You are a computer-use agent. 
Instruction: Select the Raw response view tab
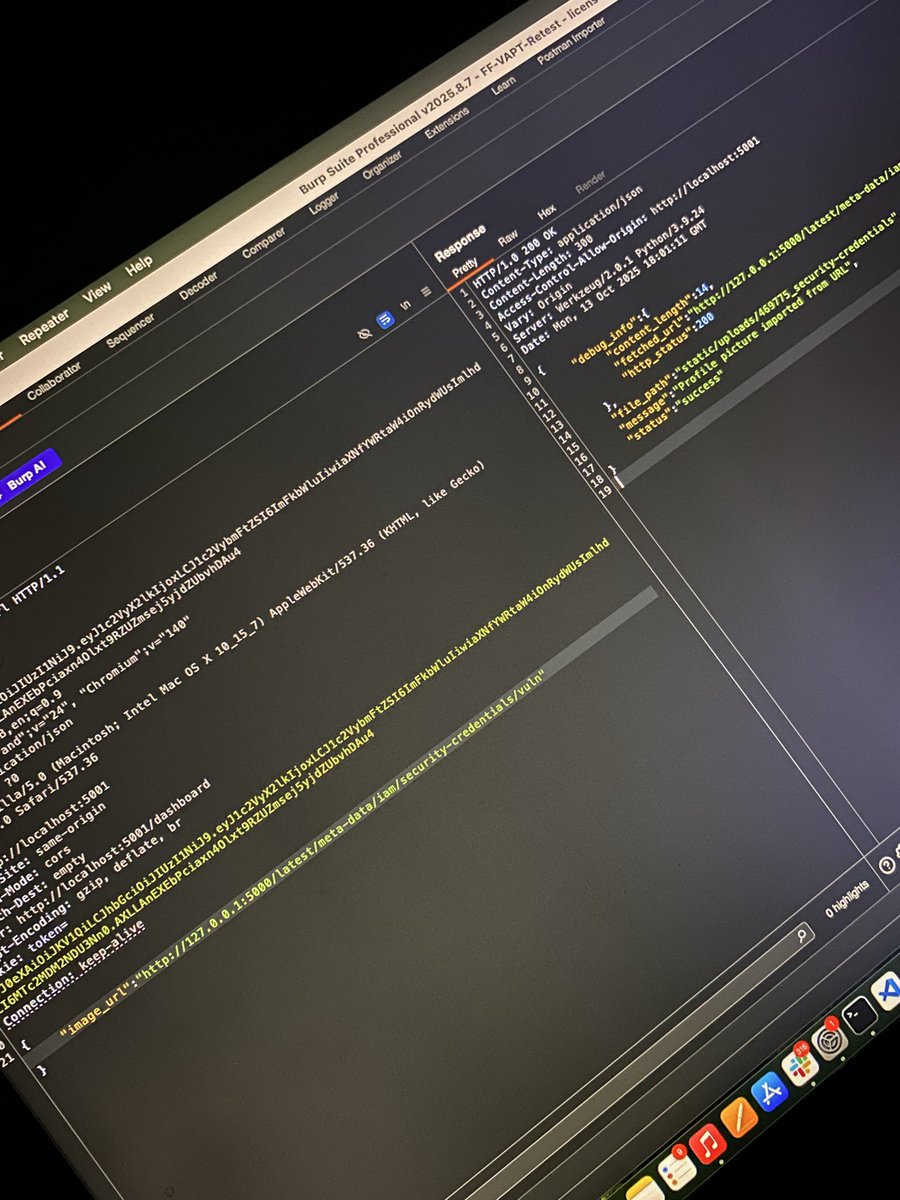pyautogui.click(x=508, y=238)
